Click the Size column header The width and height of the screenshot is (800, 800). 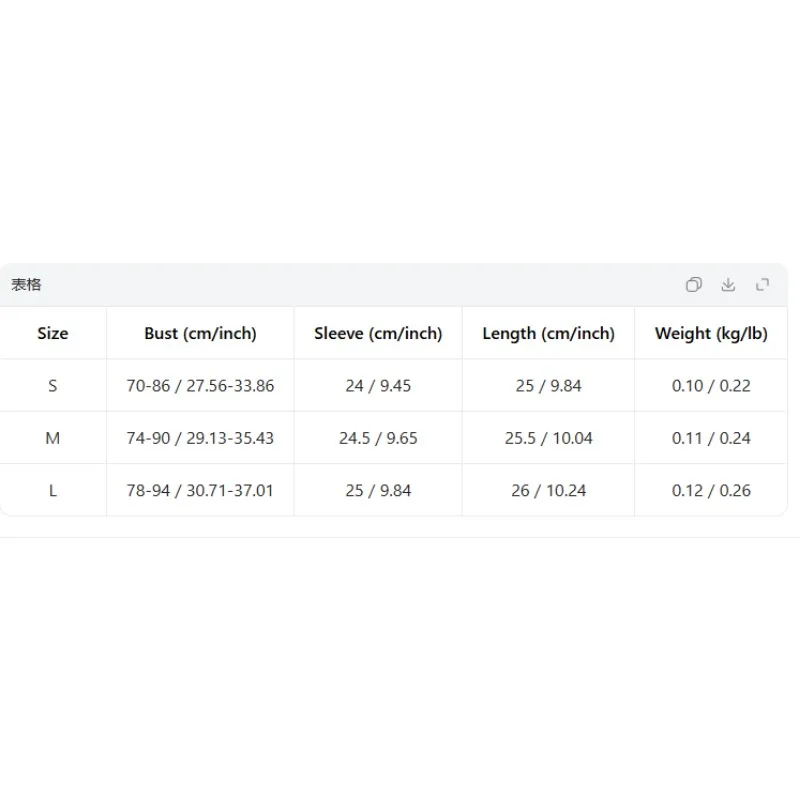[53, 333]
